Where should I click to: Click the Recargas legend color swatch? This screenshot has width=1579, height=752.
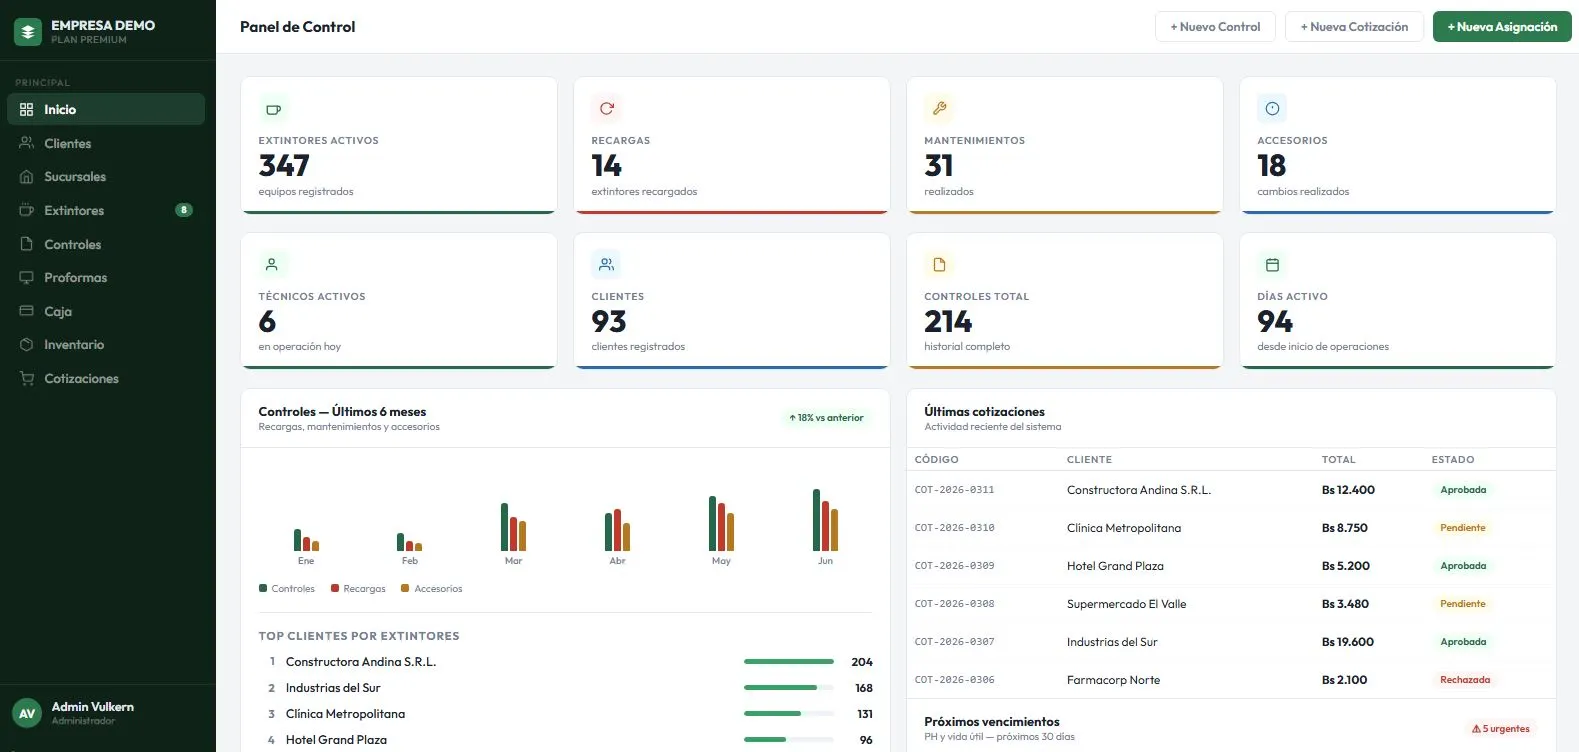click(335, 588)
